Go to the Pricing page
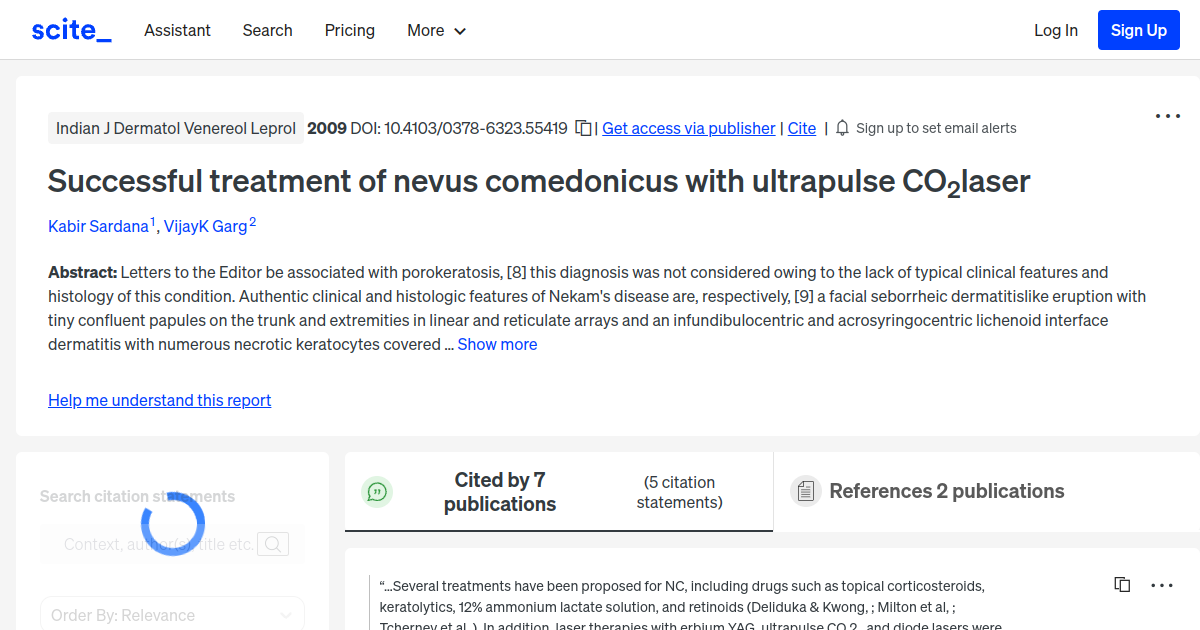The height and width of the screenshot is (630, 1200). [349, 30]
